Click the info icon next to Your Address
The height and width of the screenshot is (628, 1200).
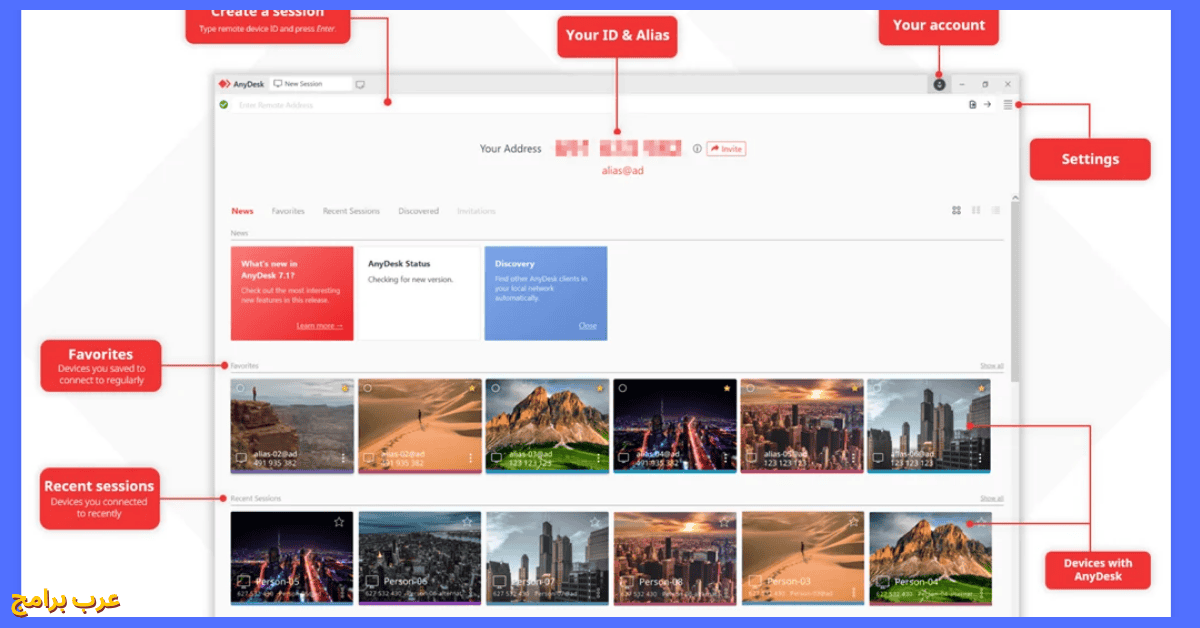pos(697,149)
